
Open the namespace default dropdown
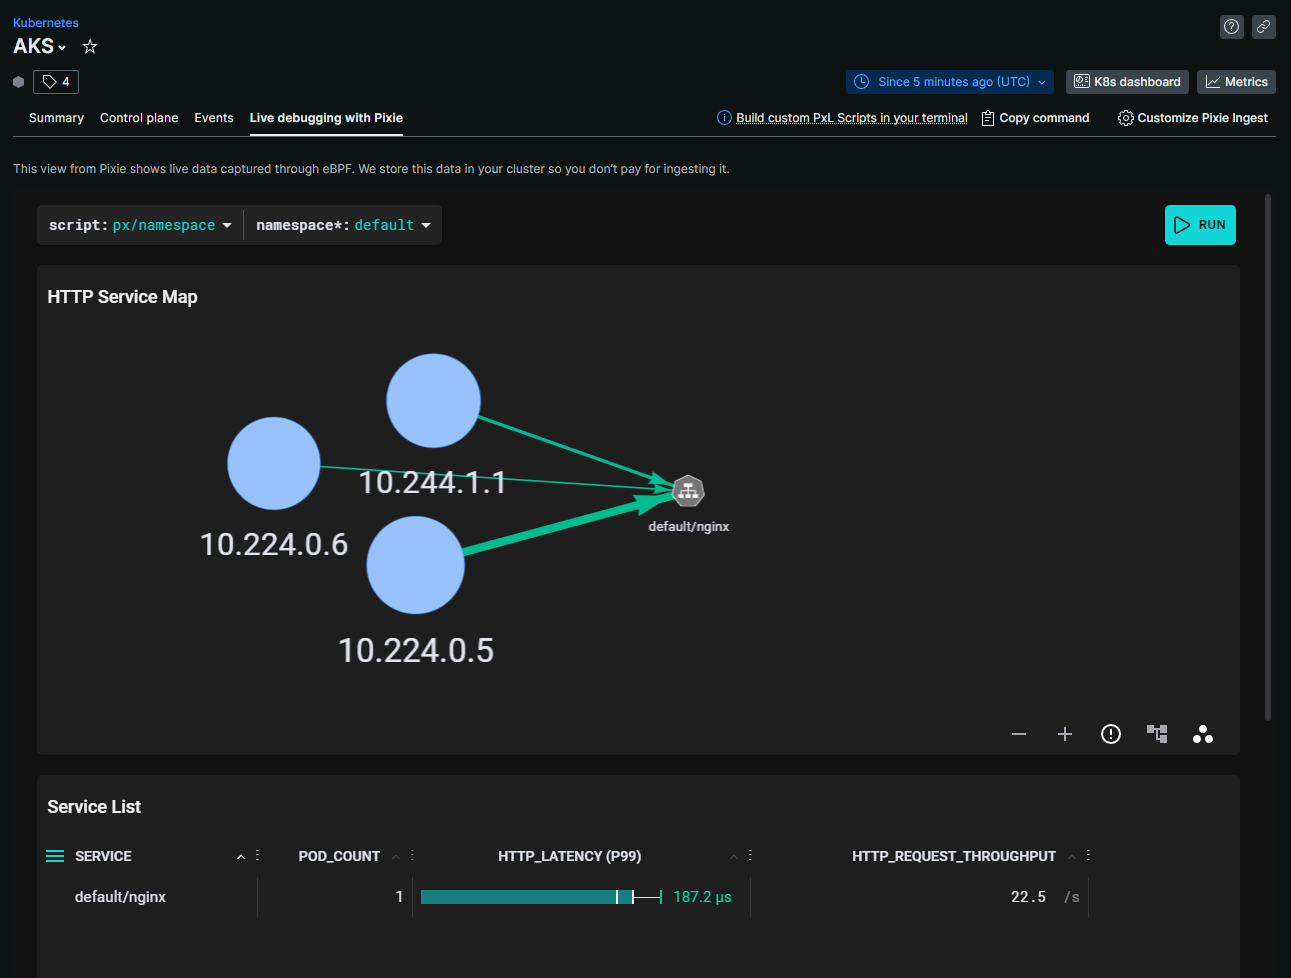click(343, 225)
